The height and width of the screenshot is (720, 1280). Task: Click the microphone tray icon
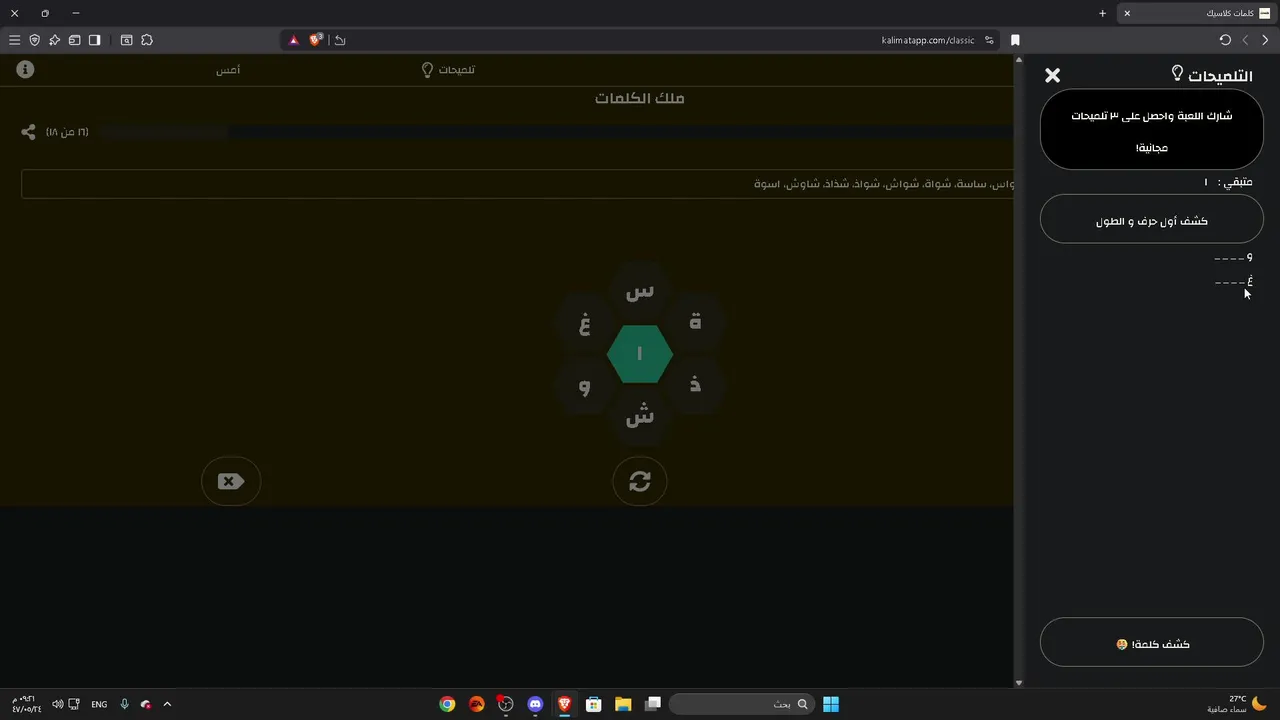click(124, 704)
